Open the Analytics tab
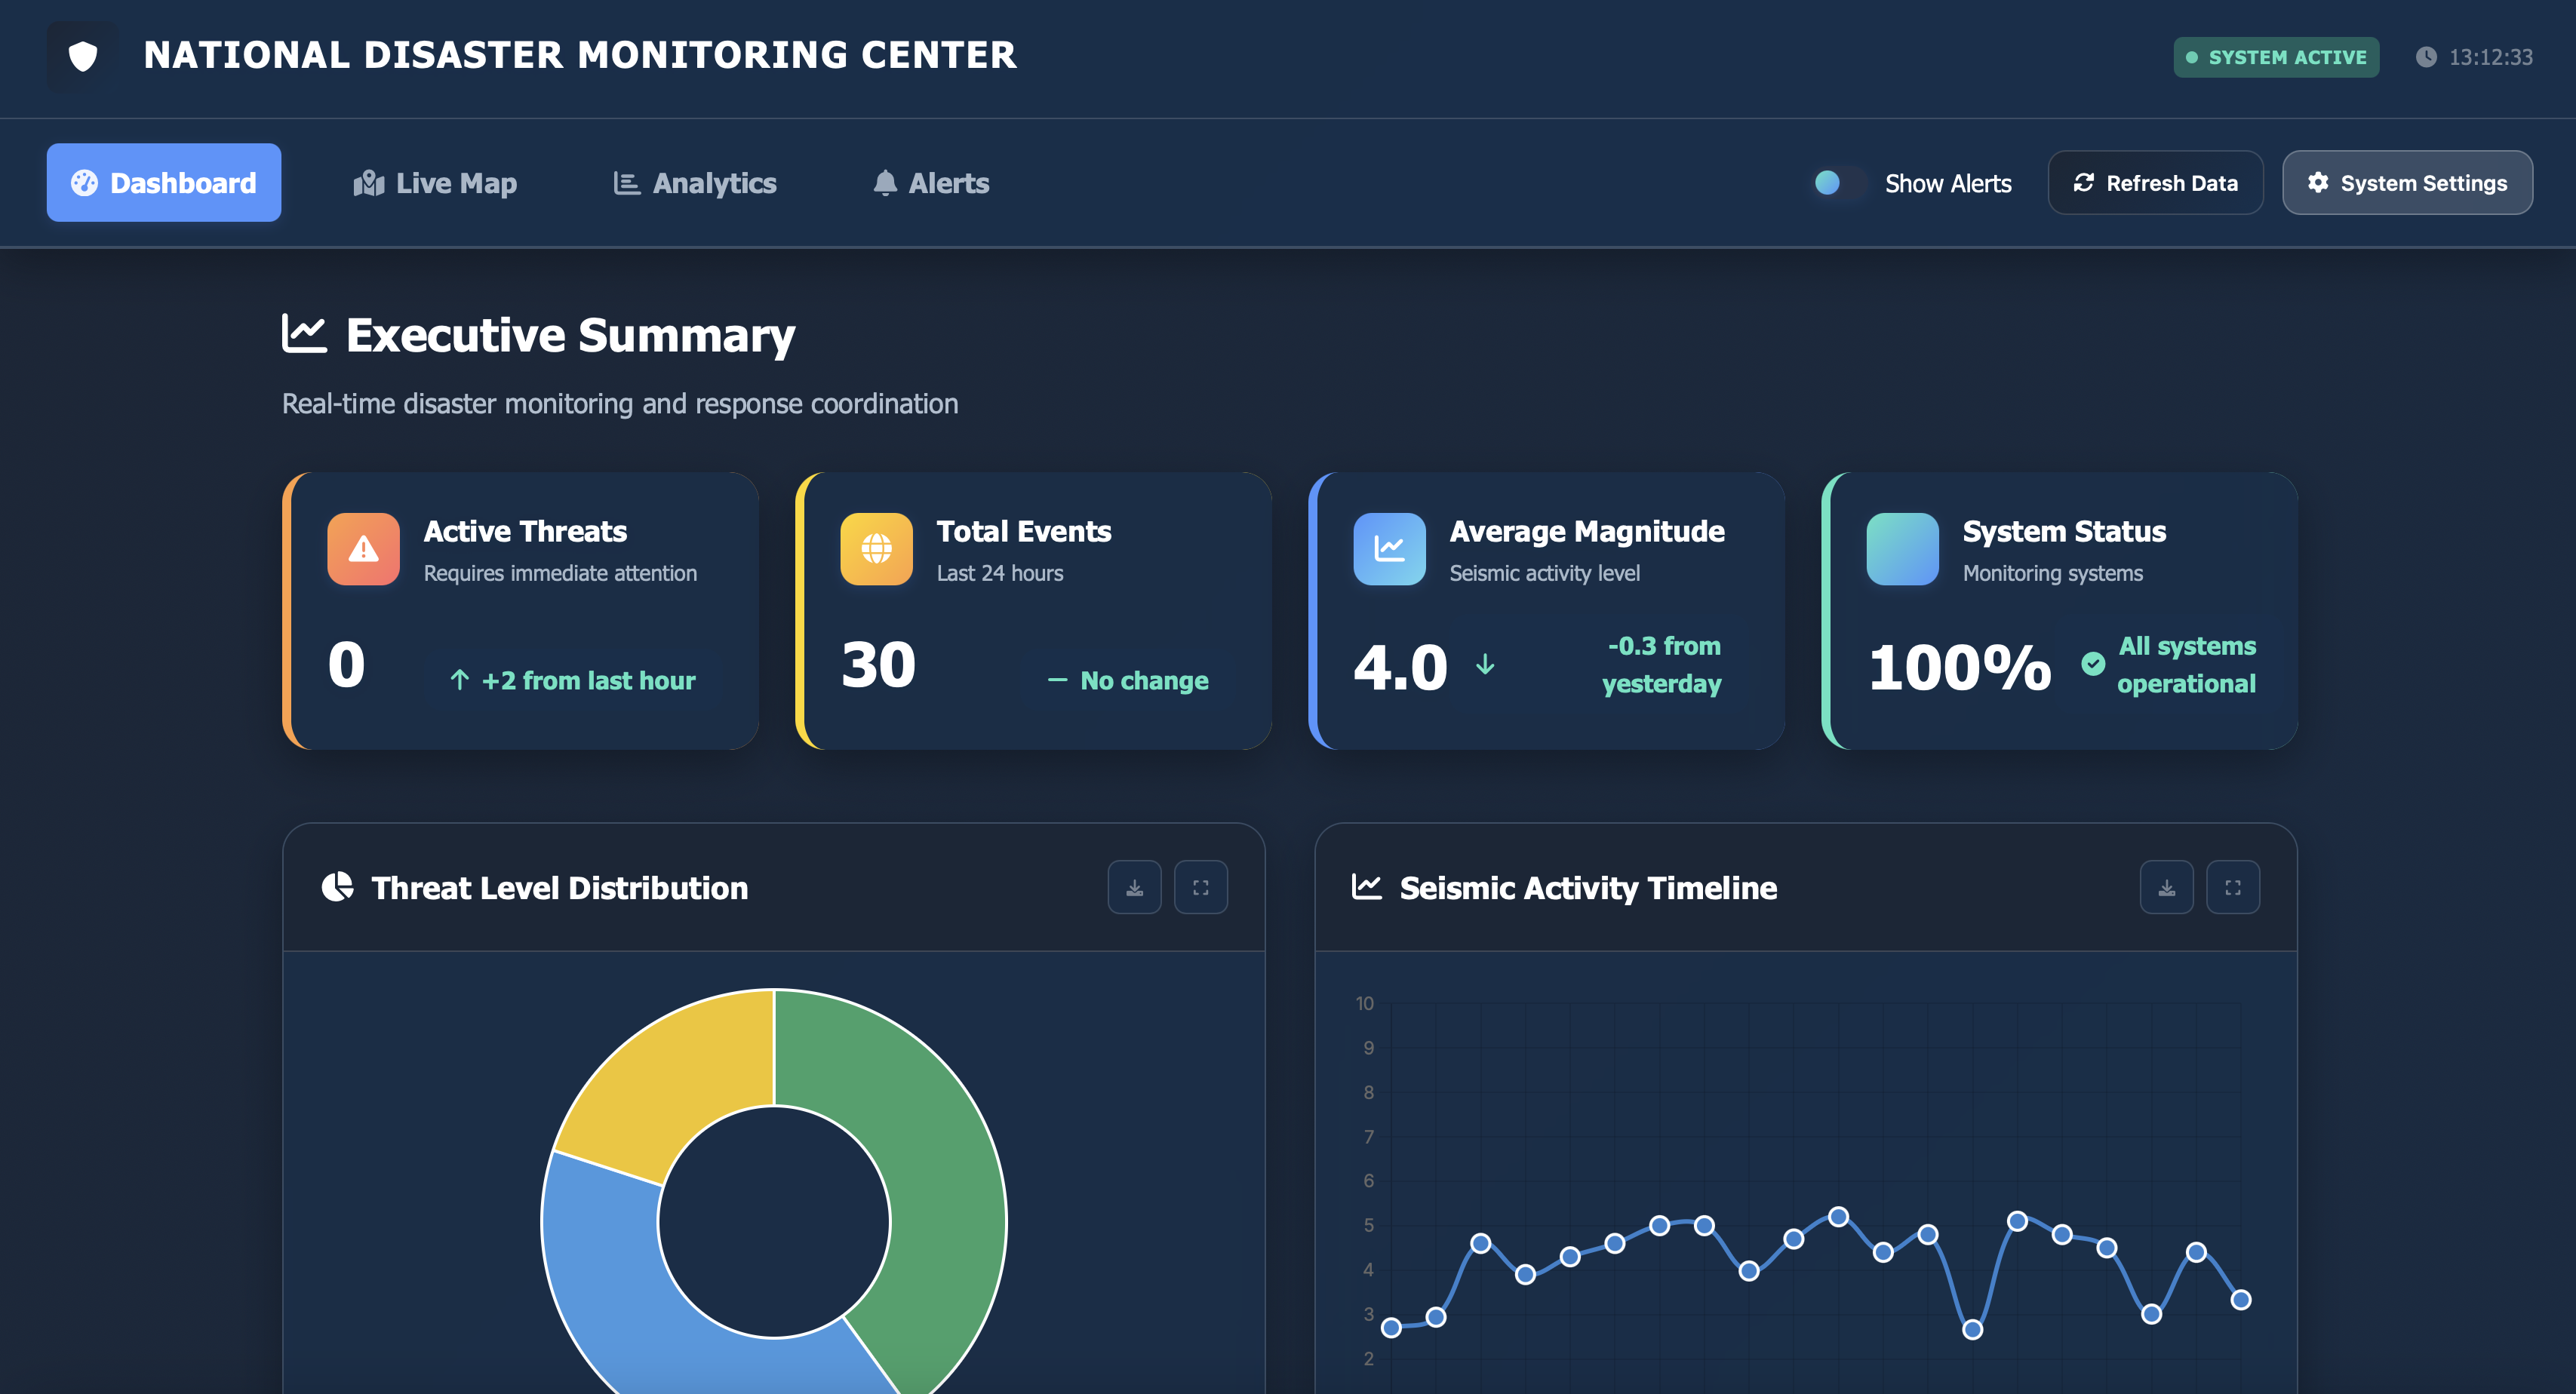The height and width of the screenshot is (1394, 2576). click(x=695, y=183)
